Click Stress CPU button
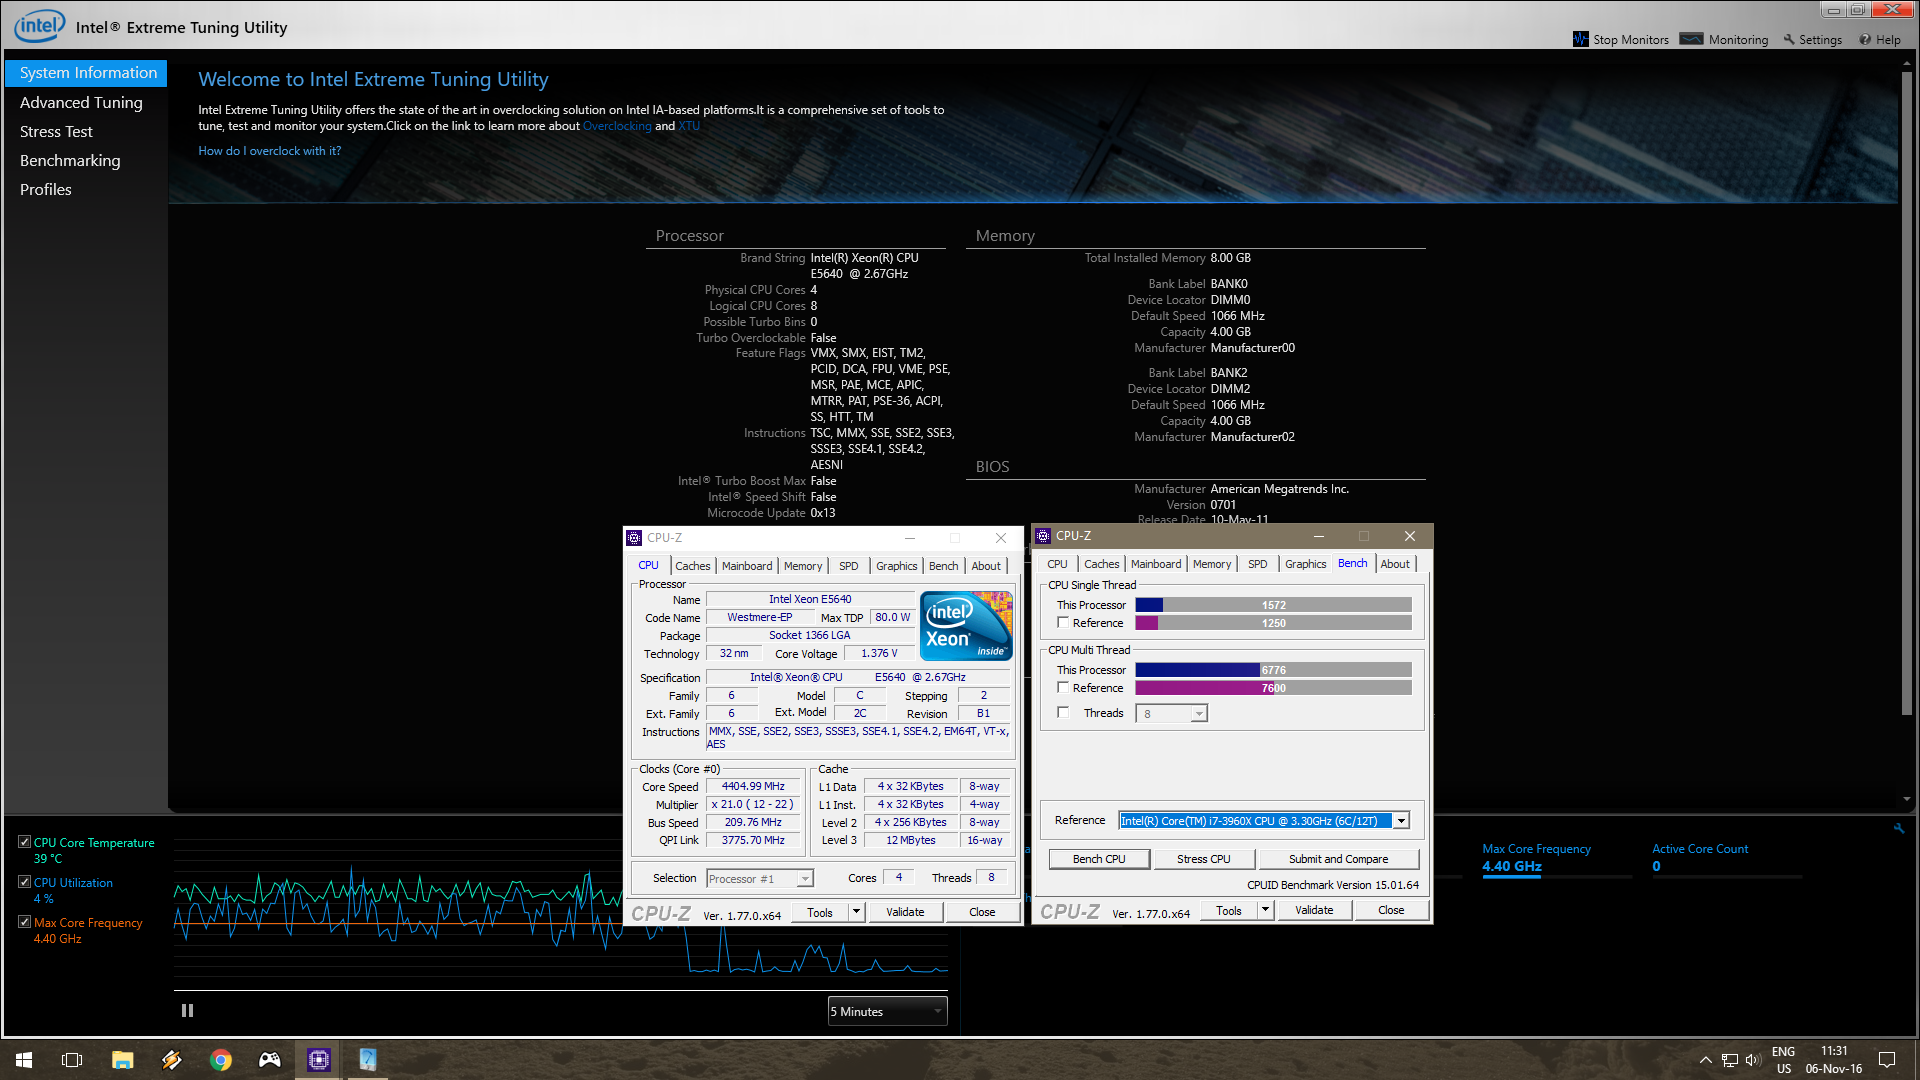The width and height of the screenshot is (1920, 1080). click(x=1203, y=859)
